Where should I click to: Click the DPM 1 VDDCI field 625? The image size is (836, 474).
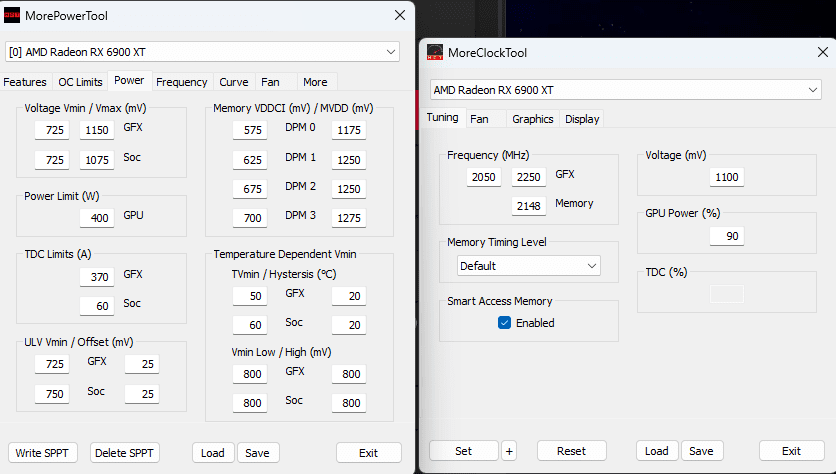[x=250, y=160]
